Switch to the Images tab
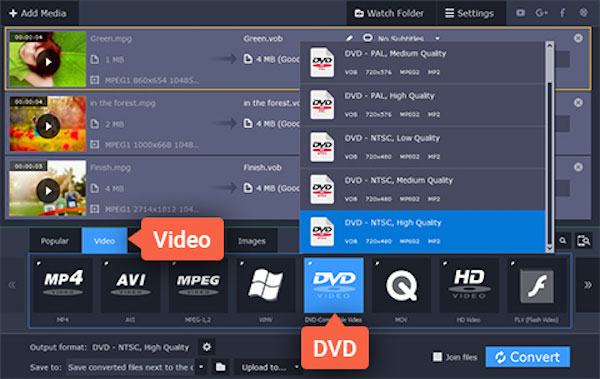 pos(251,241)
